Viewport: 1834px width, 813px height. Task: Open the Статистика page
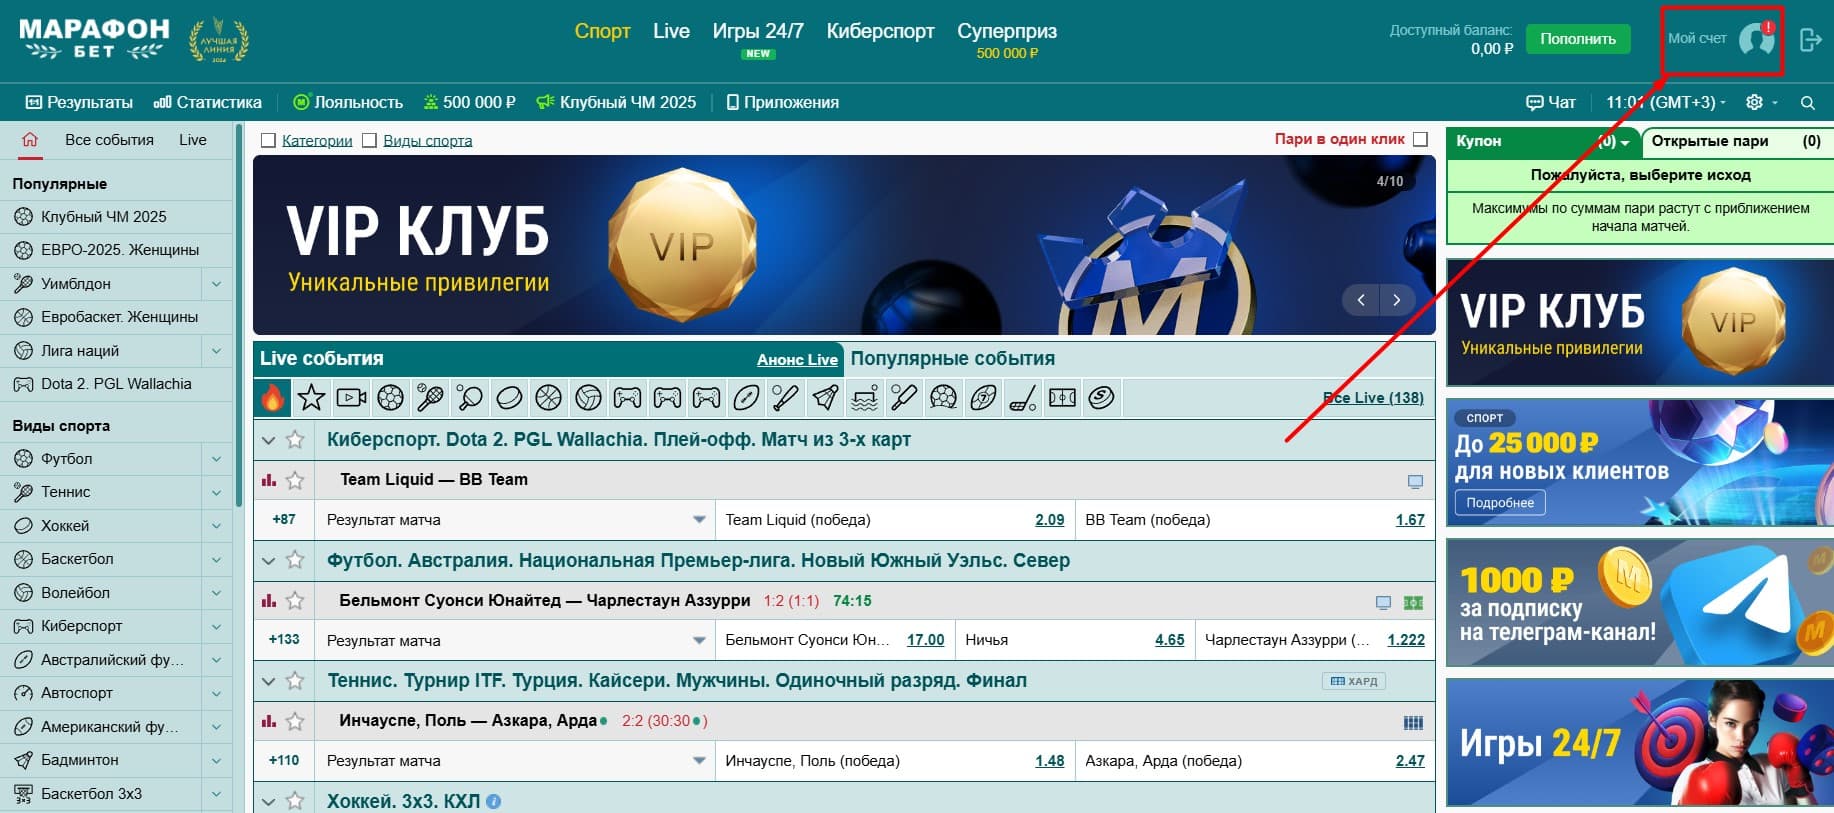click(x=208, y=102)
